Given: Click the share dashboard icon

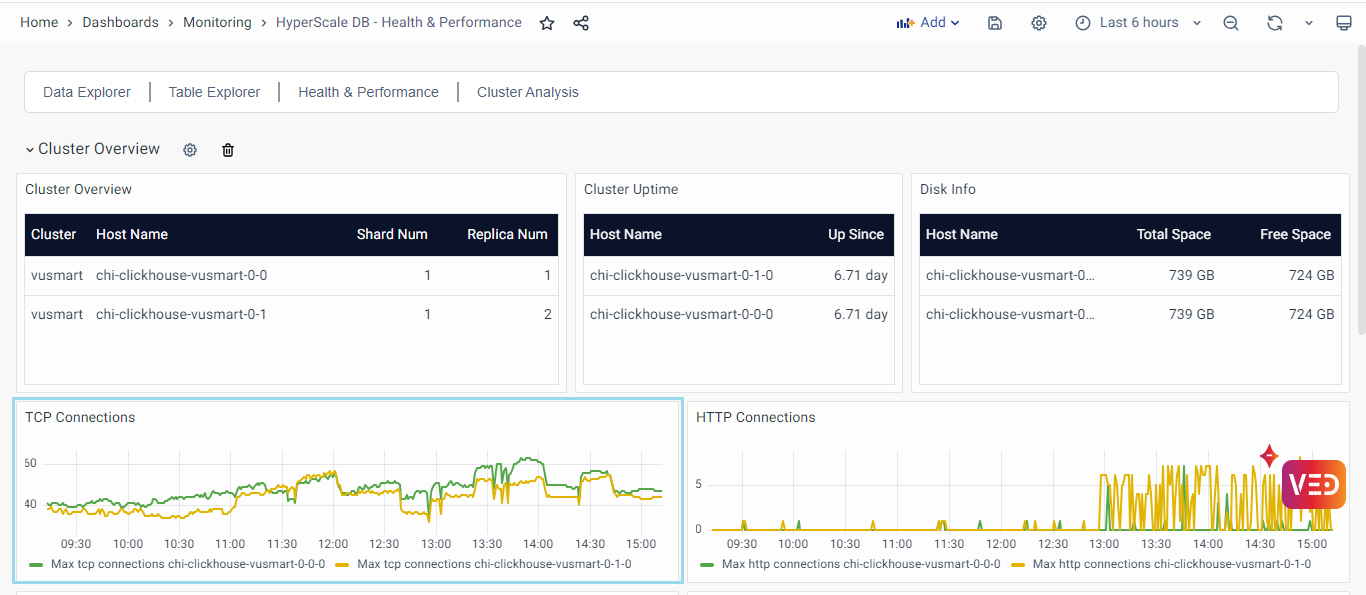Looking at the screenshot, I should pos(581,23).
